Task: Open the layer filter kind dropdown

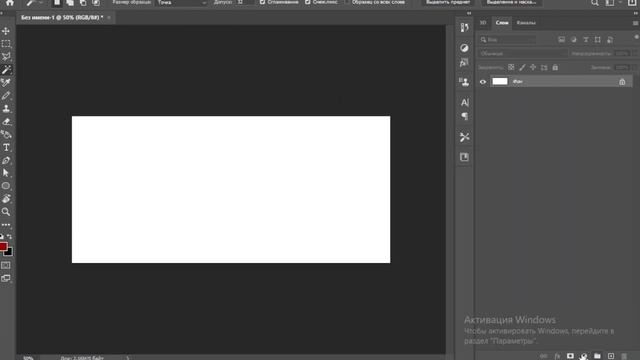Action: click(x=507, y=40)
